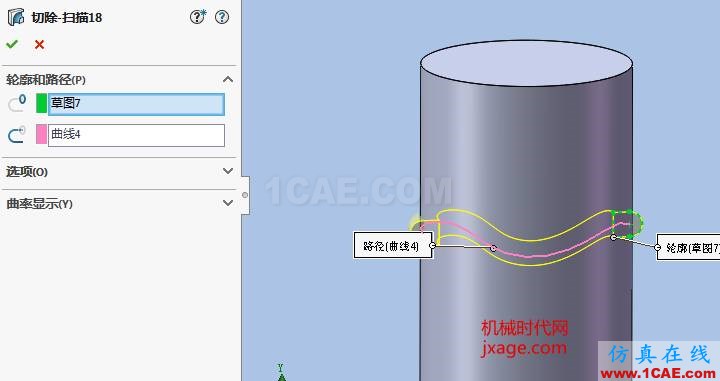The image size is (720, 381).
Task: Click the panel collapse handle on divider
Action: [x=245, y=195]
